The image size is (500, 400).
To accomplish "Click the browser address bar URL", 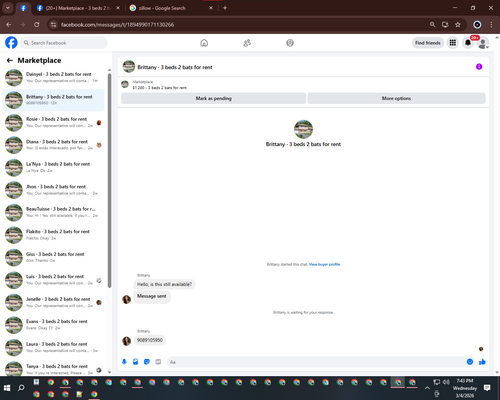I will point(117,25).
